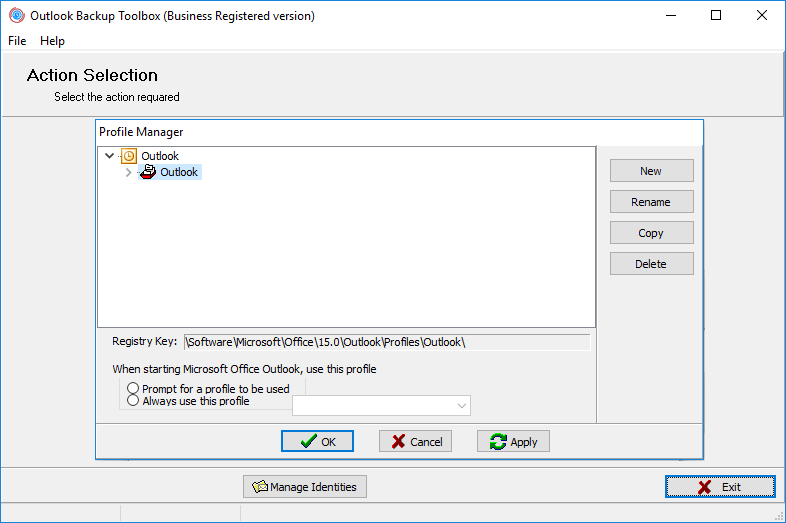Click the folder icon on Manage Identities
This screenshot has width=786, height=523.
click(x=260, y=487)
